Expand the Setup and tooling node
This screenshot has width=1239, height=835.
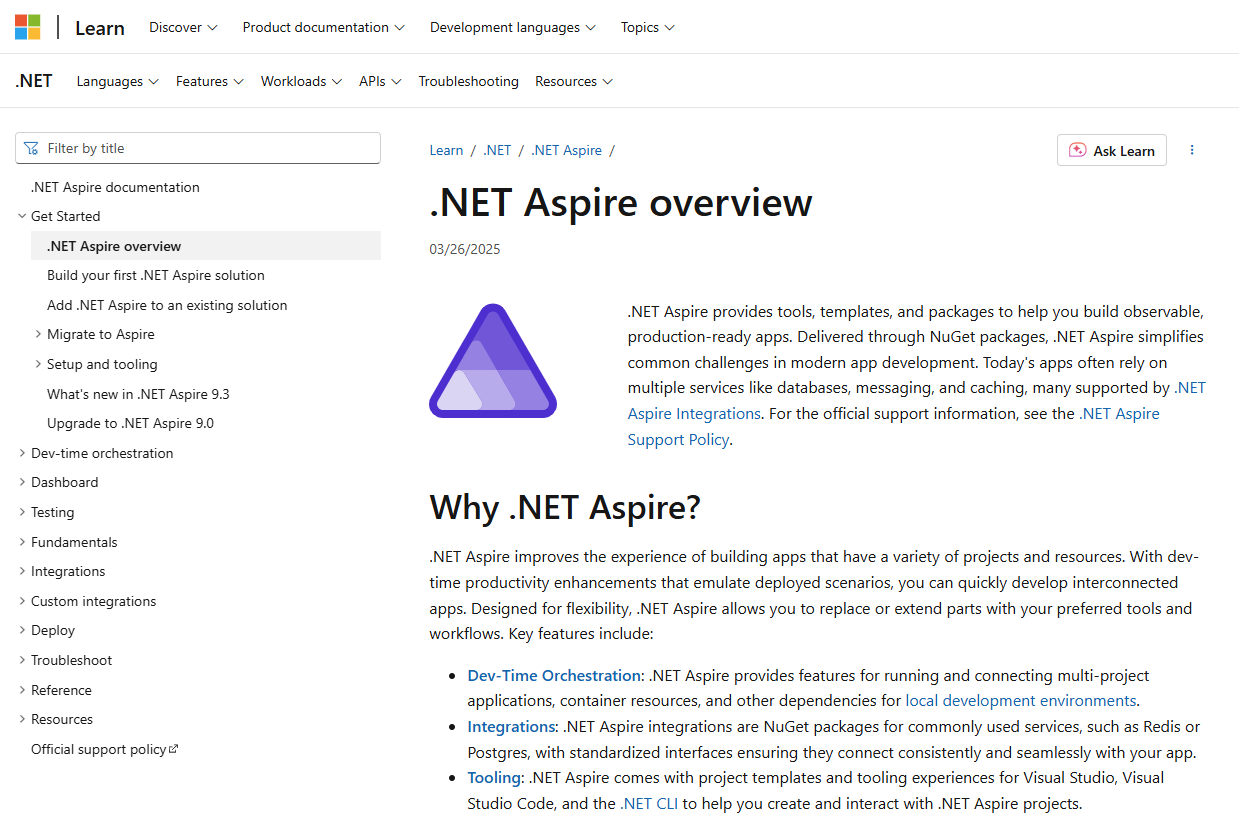pos(38,364)
